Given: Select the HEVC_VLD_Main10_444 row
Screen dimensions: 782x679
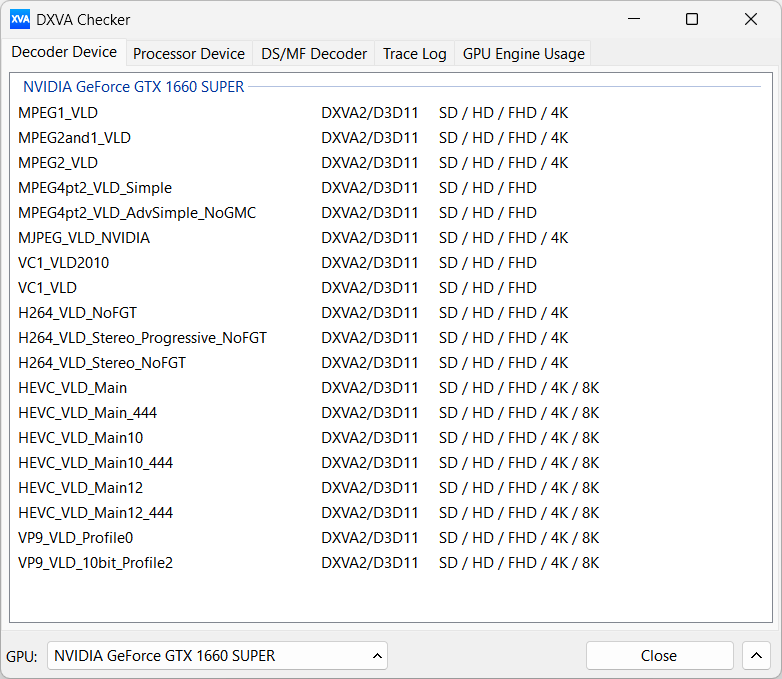Looking at the screenshot, I should pos(391,462).
